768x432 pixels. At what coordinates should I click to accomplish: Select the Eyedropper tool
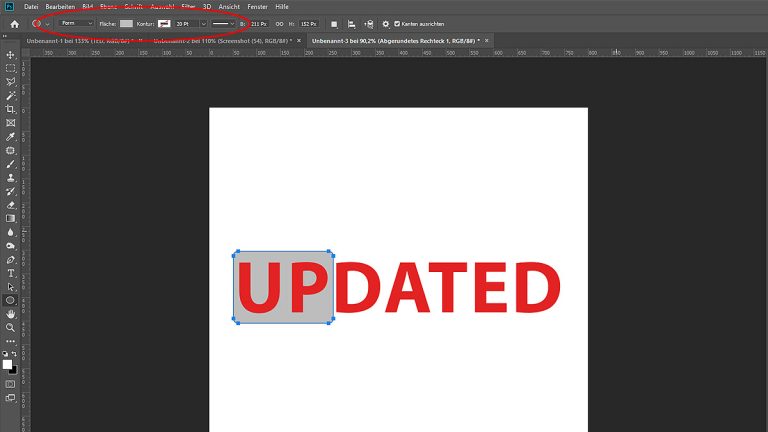click(10, 137)
